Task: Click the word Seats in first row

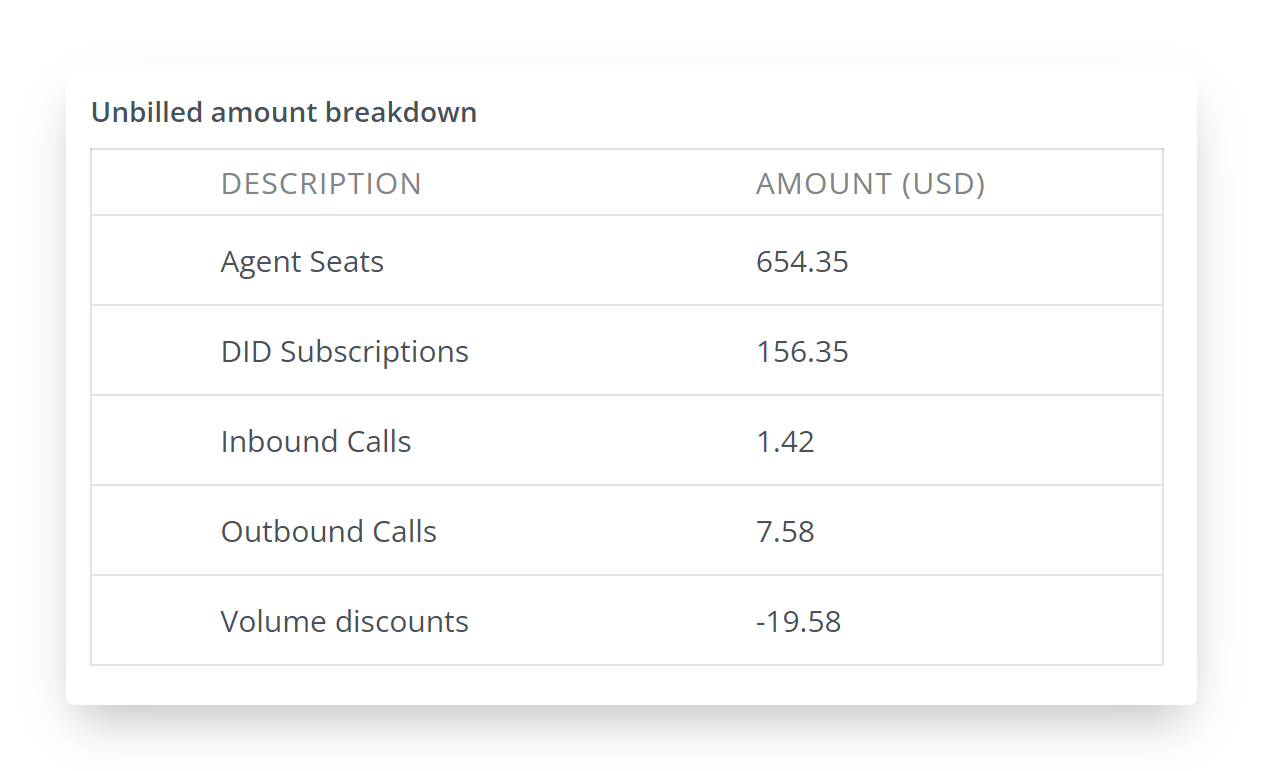Action: (x=344, y=262)
